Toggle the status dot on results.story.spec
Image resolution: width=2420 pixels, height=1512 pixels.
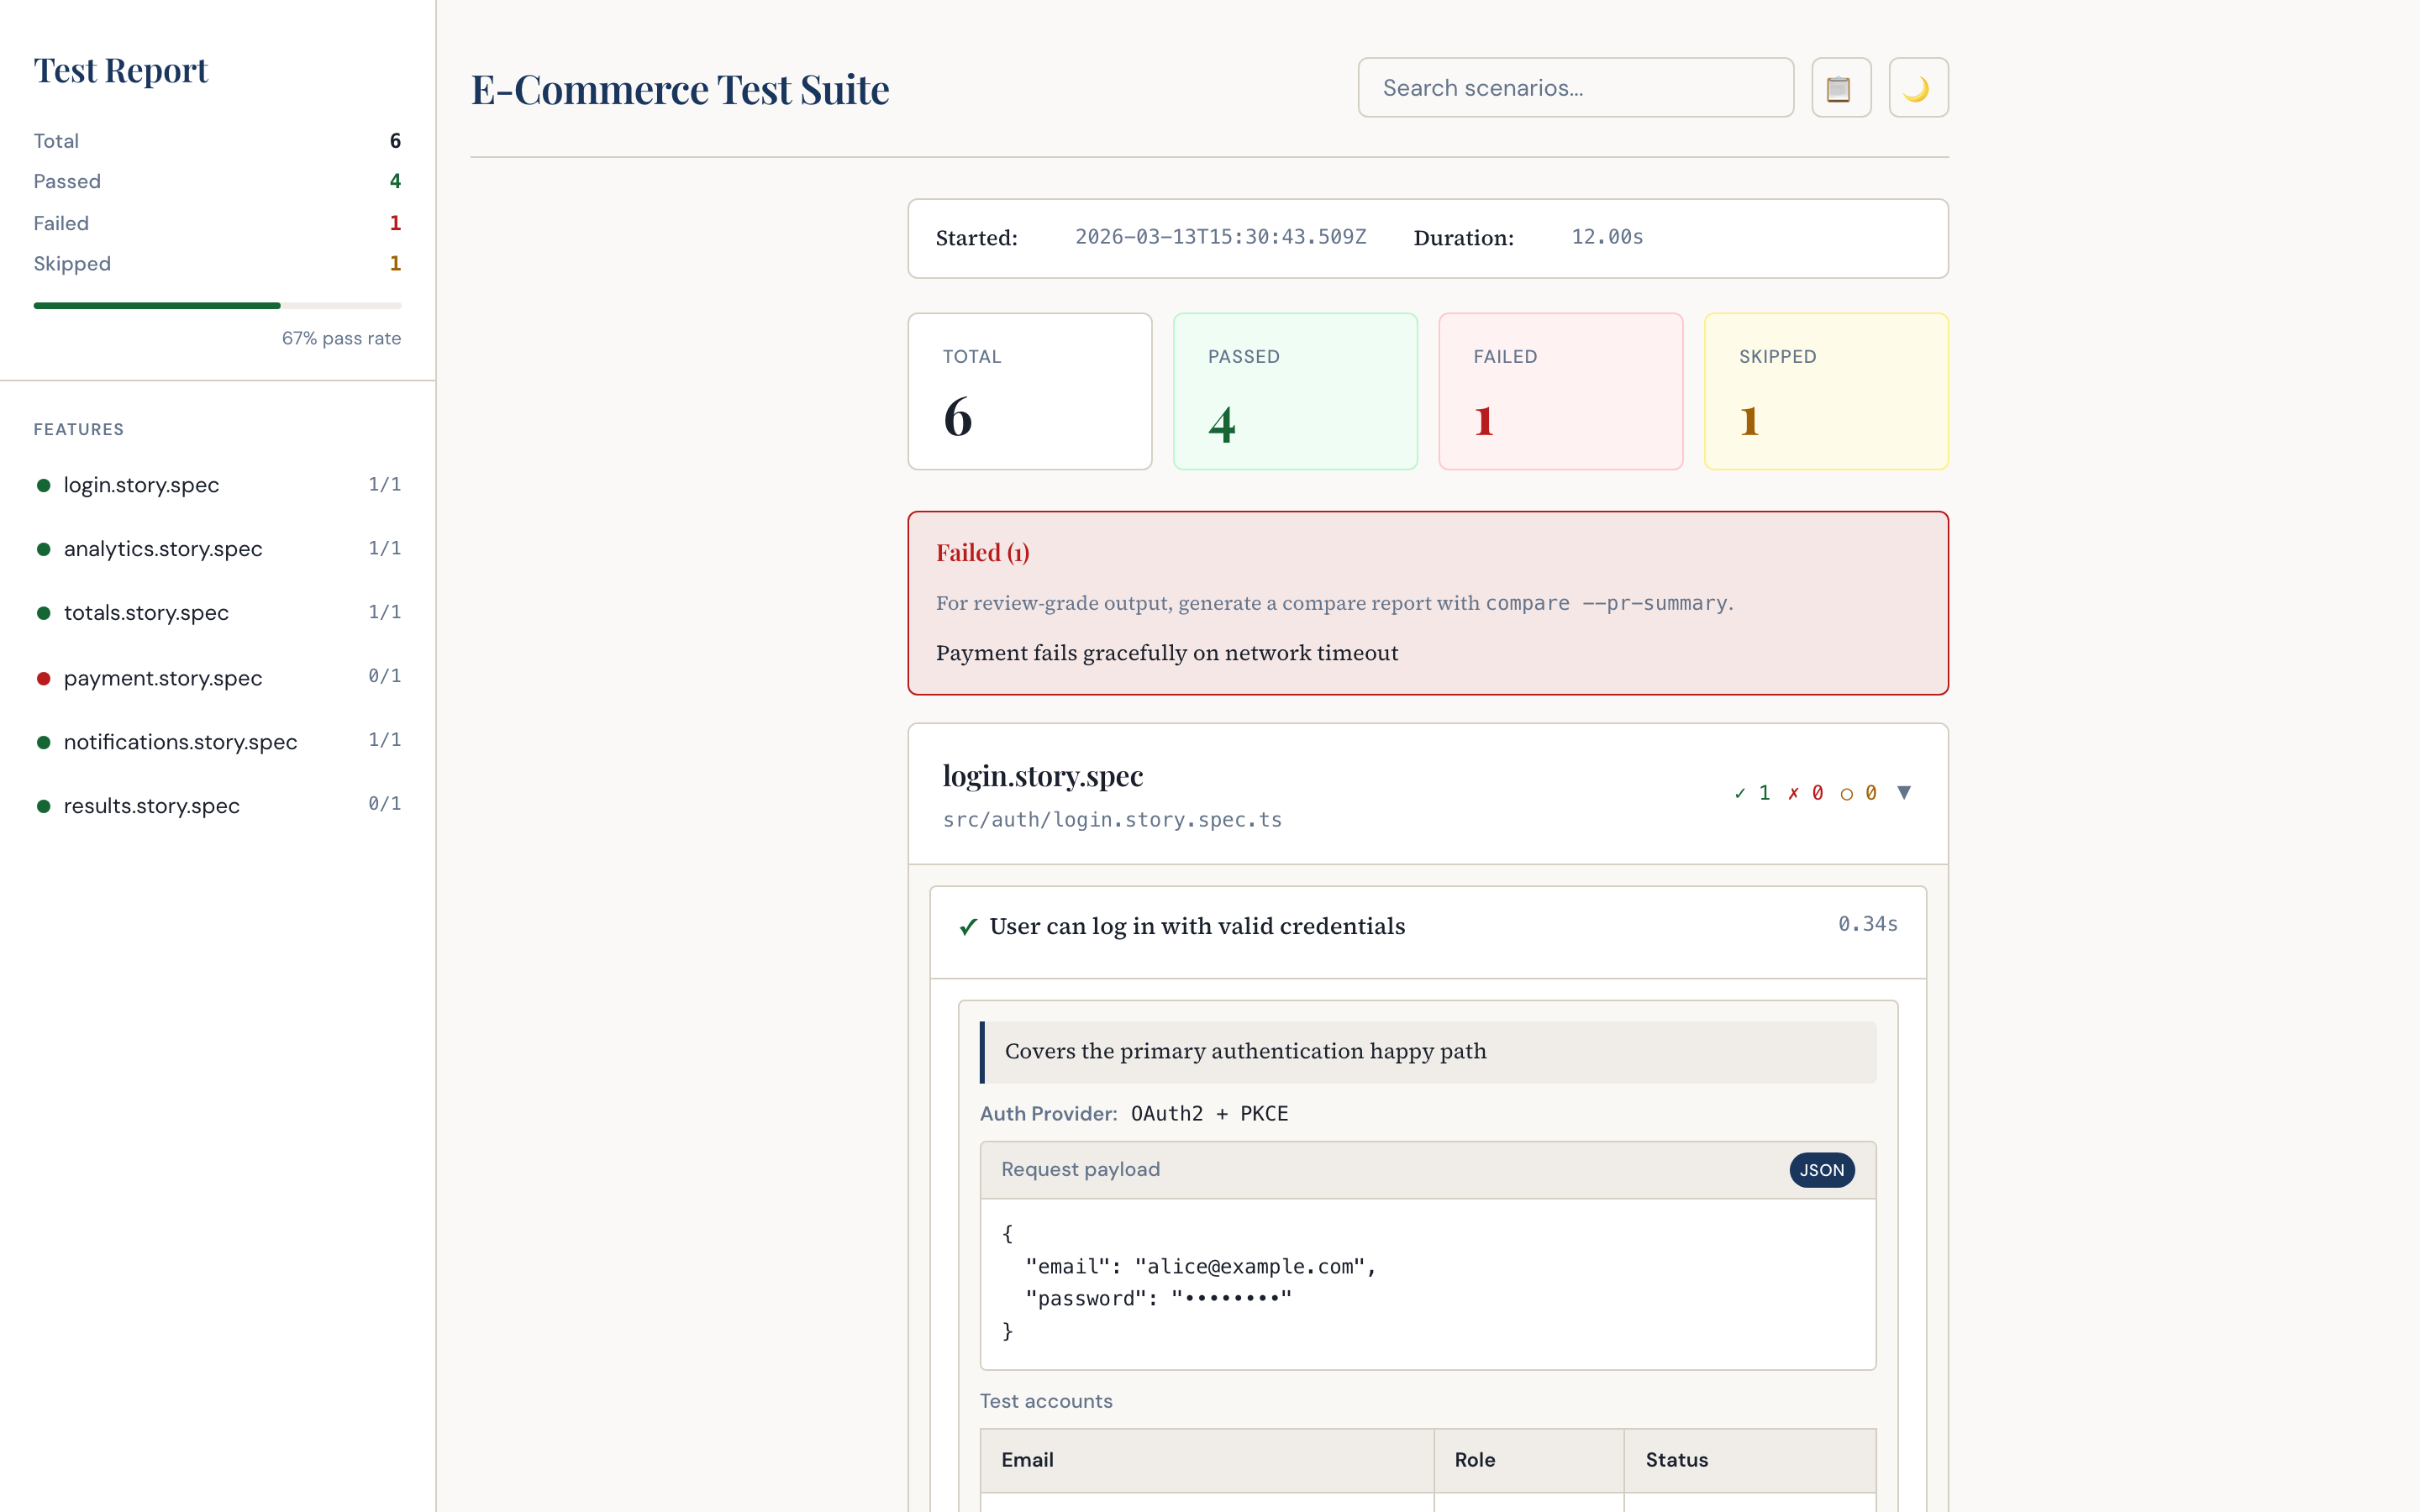tap(43, 806)
